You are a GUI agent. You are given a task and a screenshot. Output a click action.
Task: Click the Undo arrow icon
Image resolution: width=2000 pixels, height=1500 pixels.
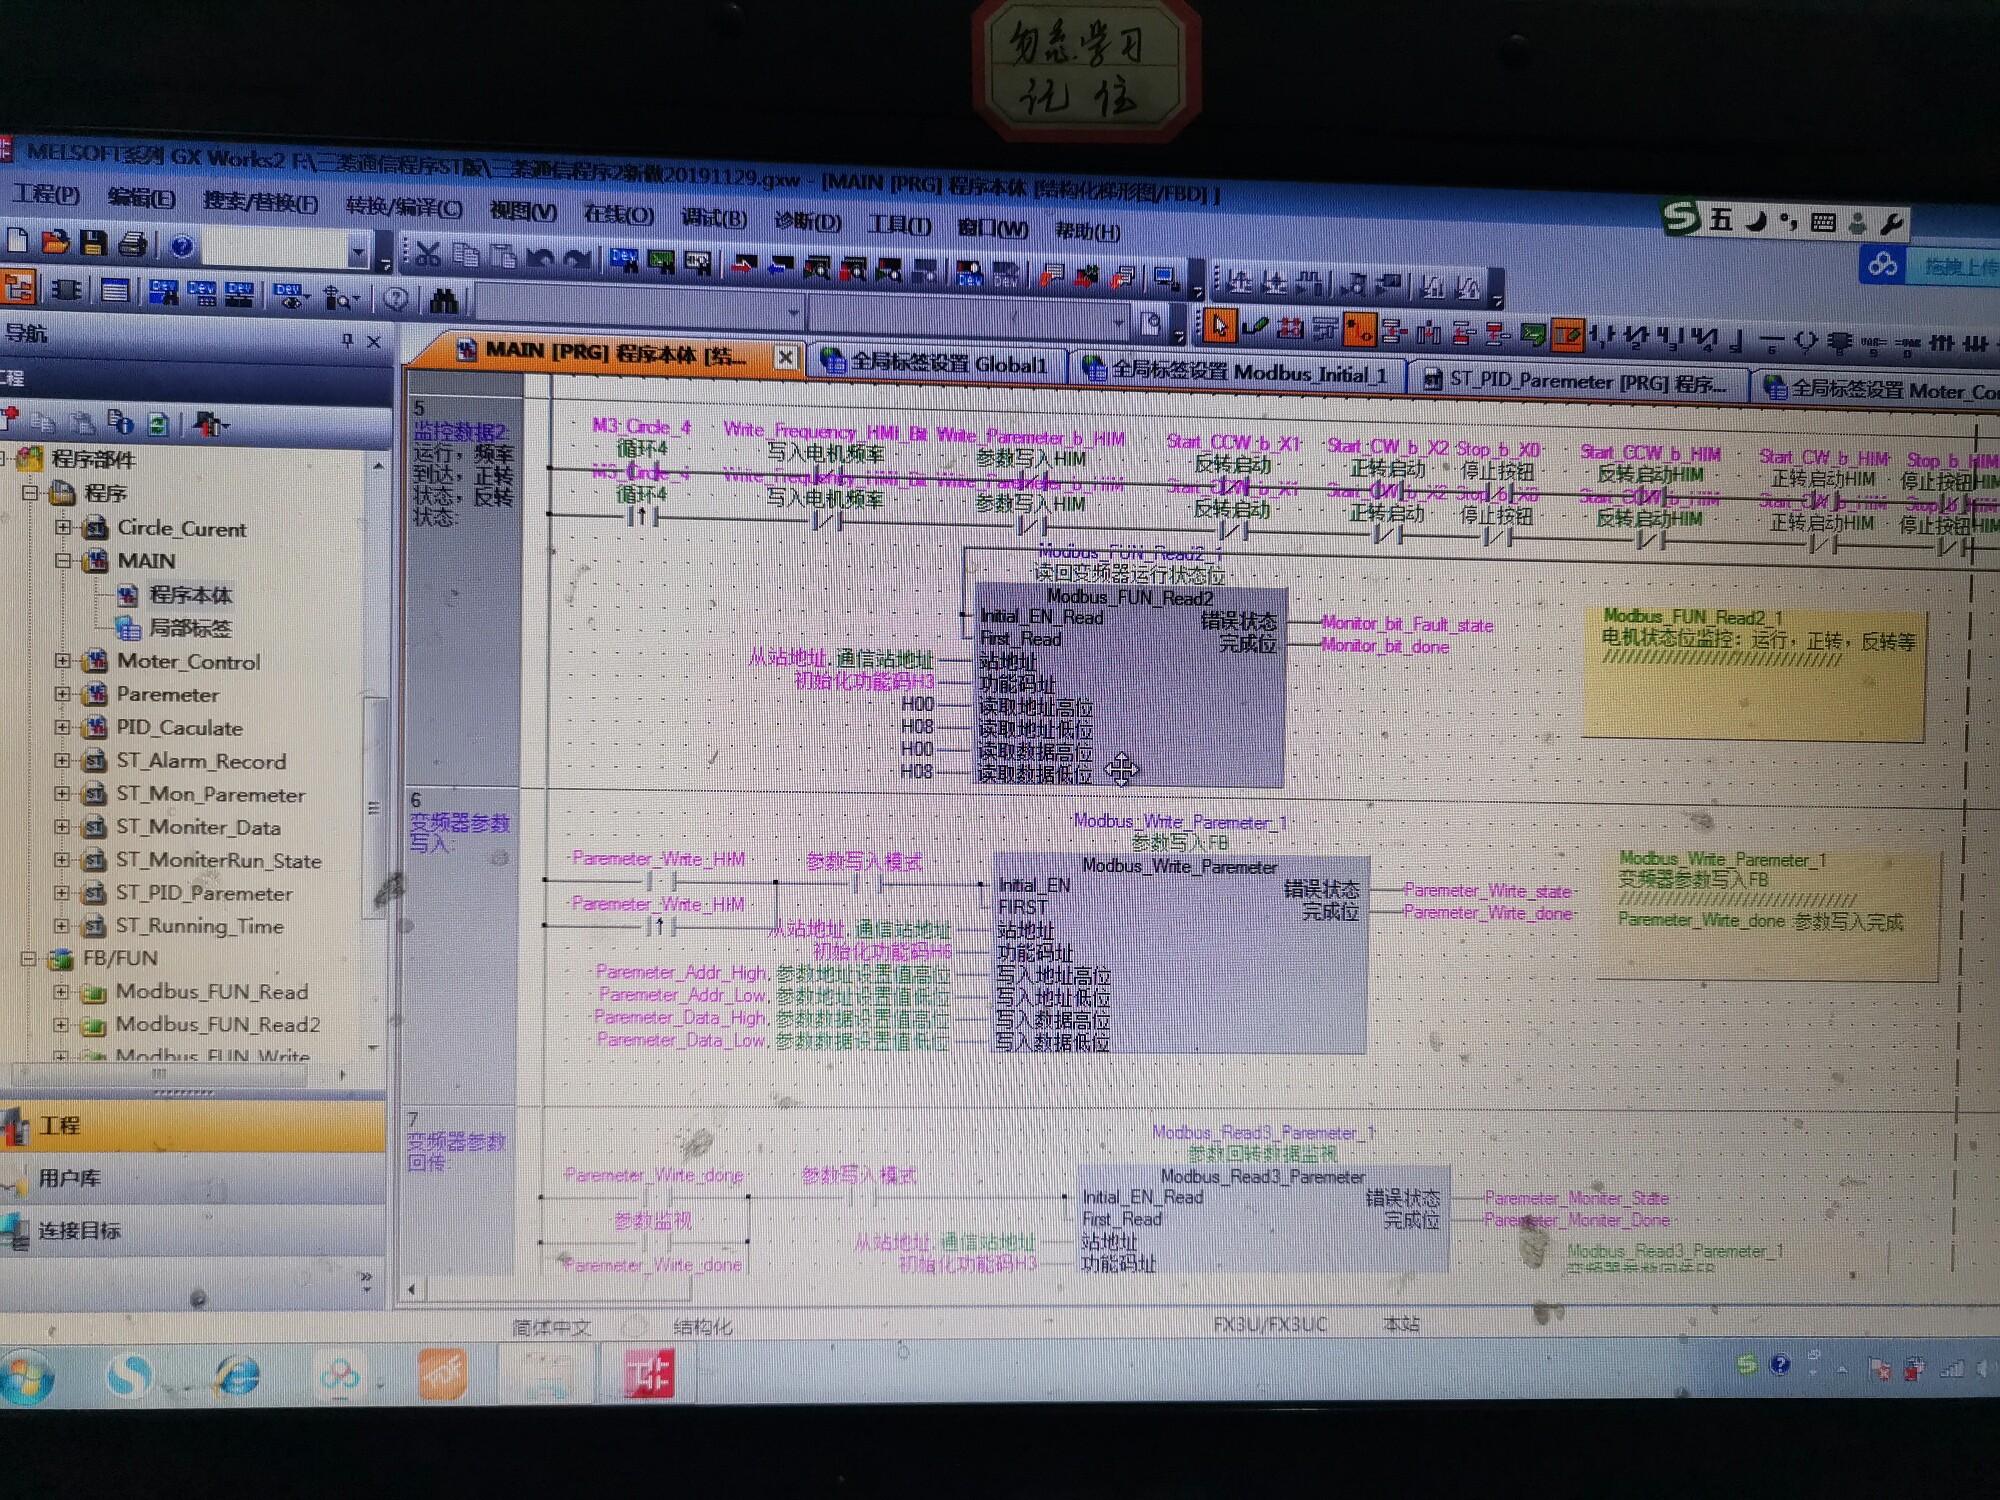(x=540, y=258)
